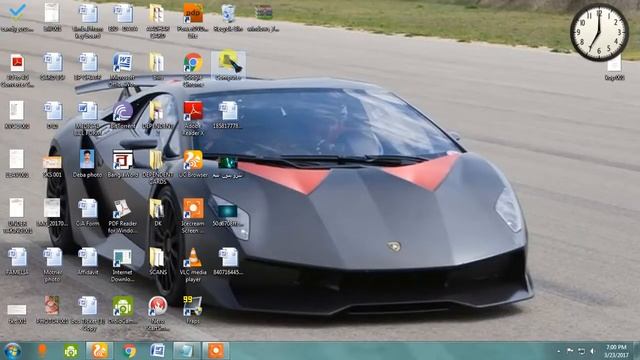Select the Mother photo document

[x=52, y=264]
